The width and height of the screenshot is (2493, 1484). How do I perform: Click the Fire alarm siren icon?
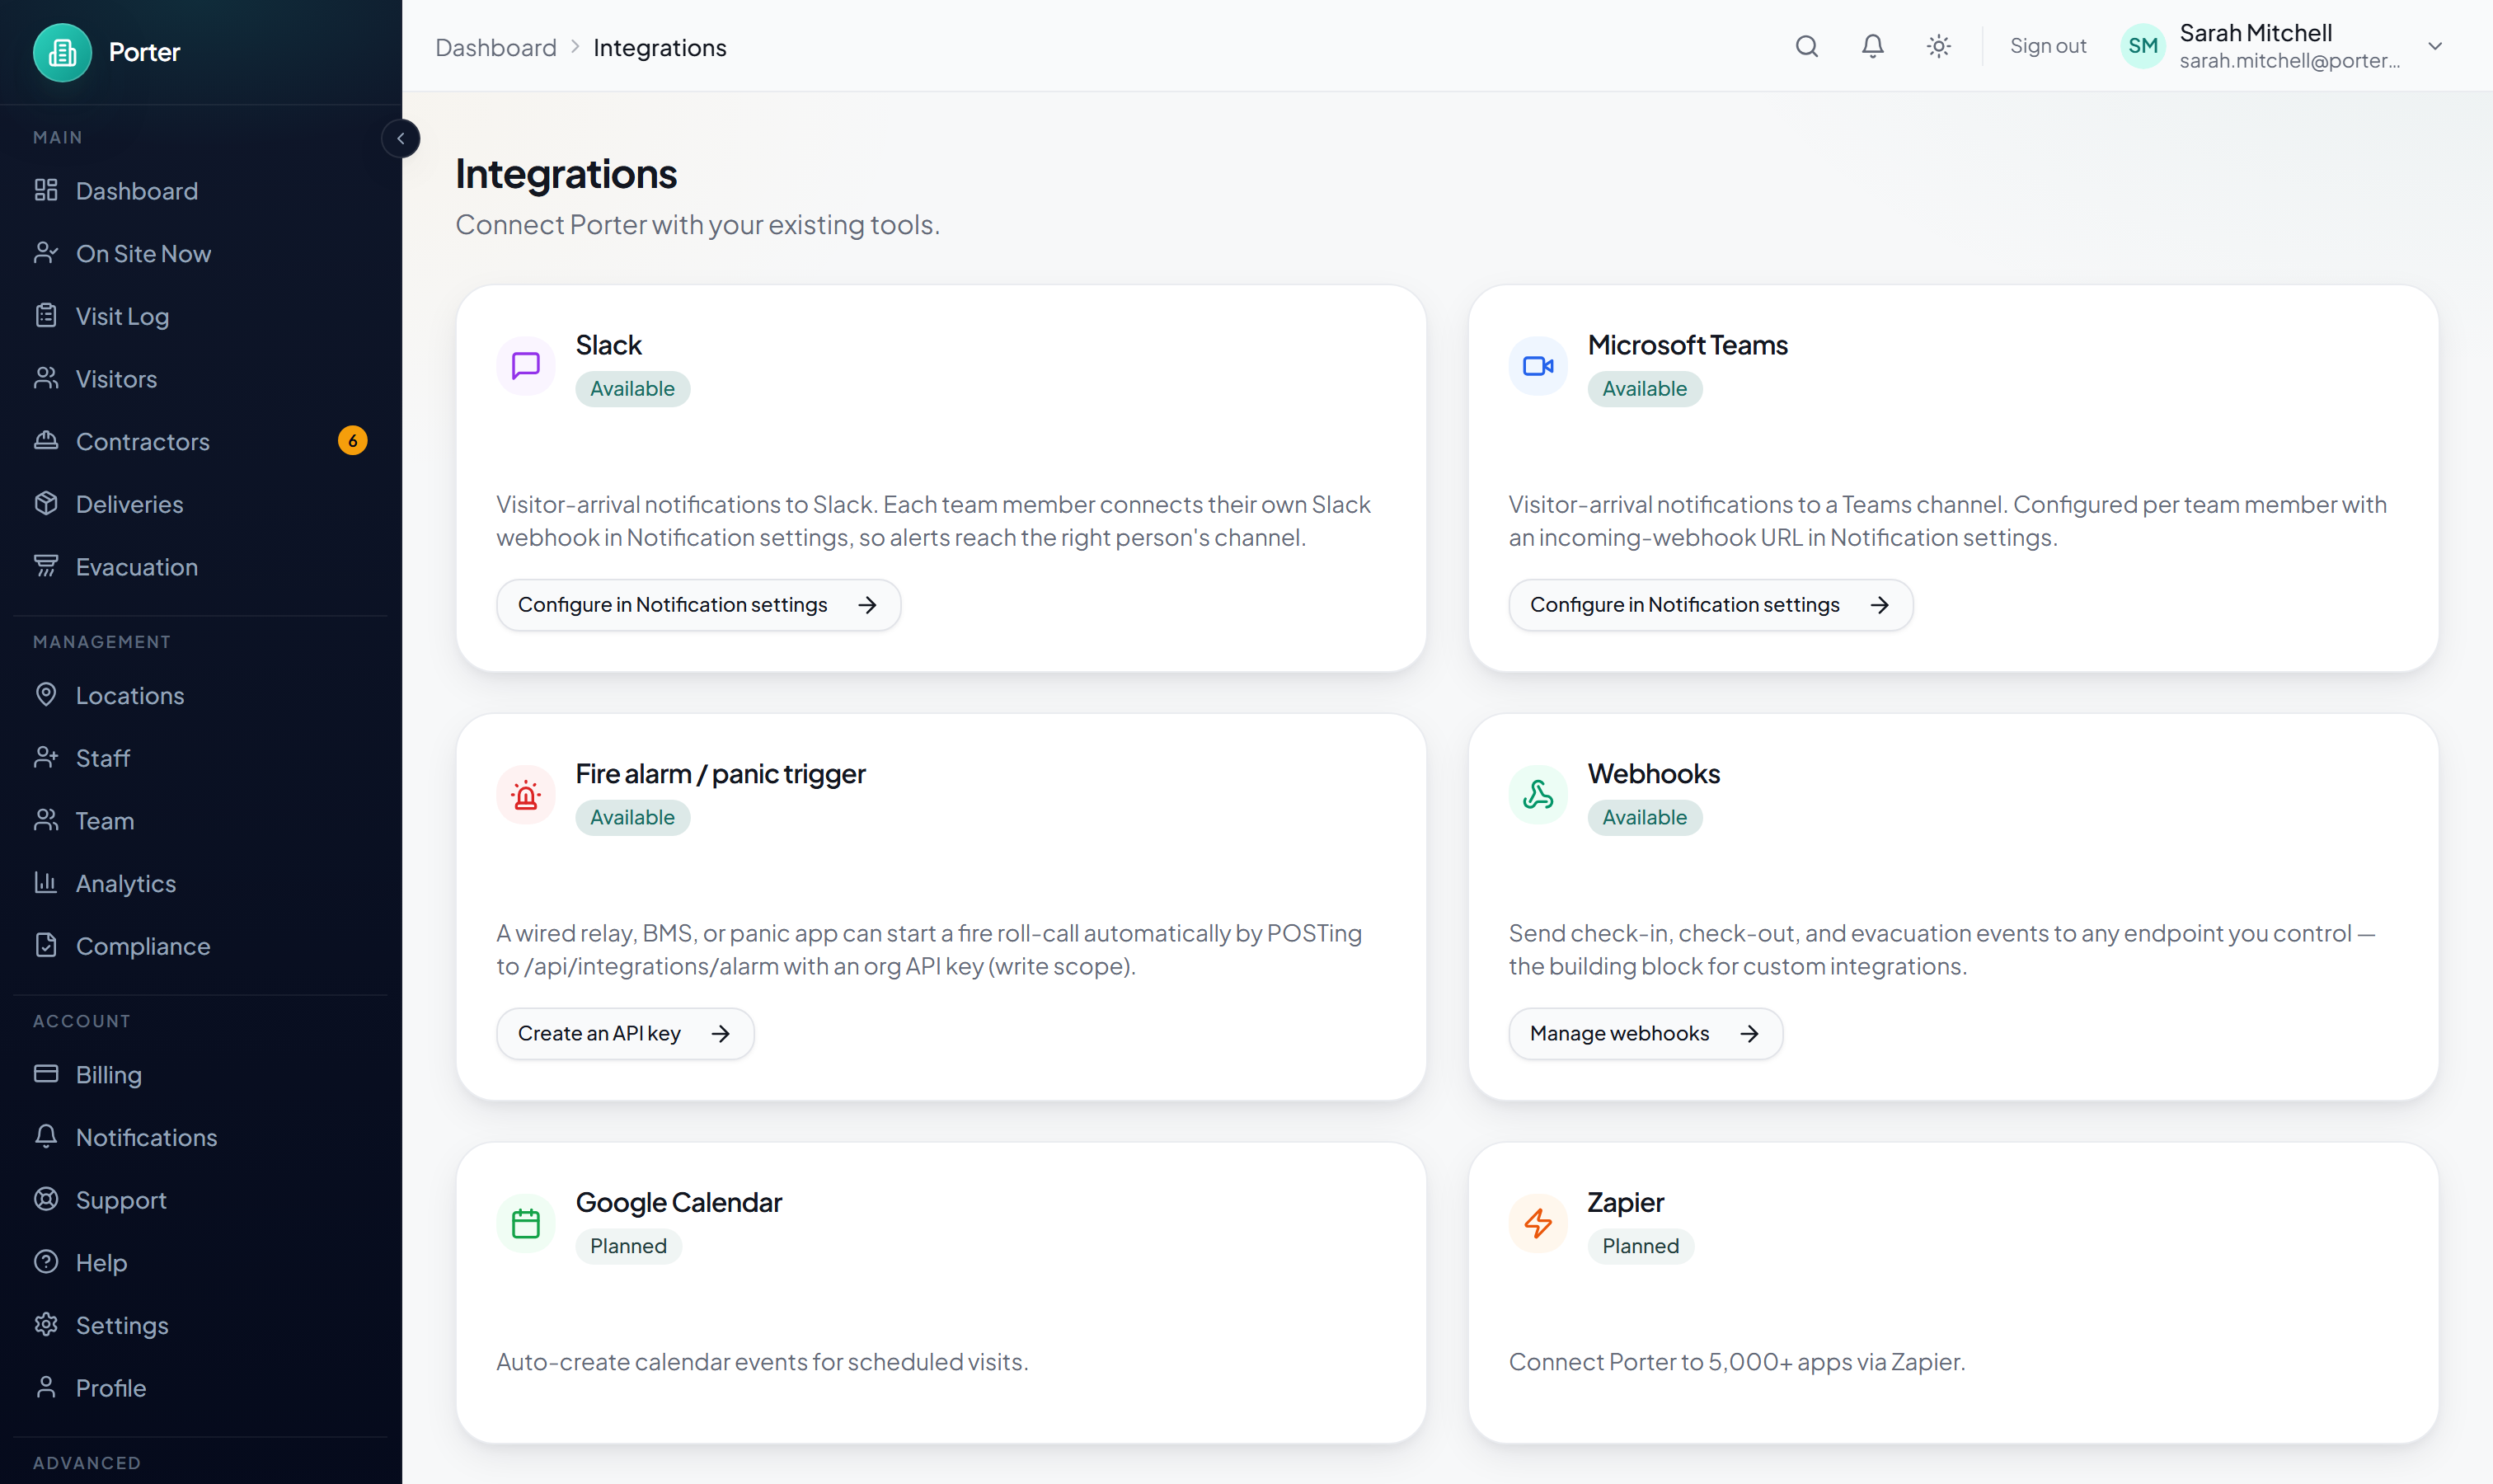click(526, 795)
